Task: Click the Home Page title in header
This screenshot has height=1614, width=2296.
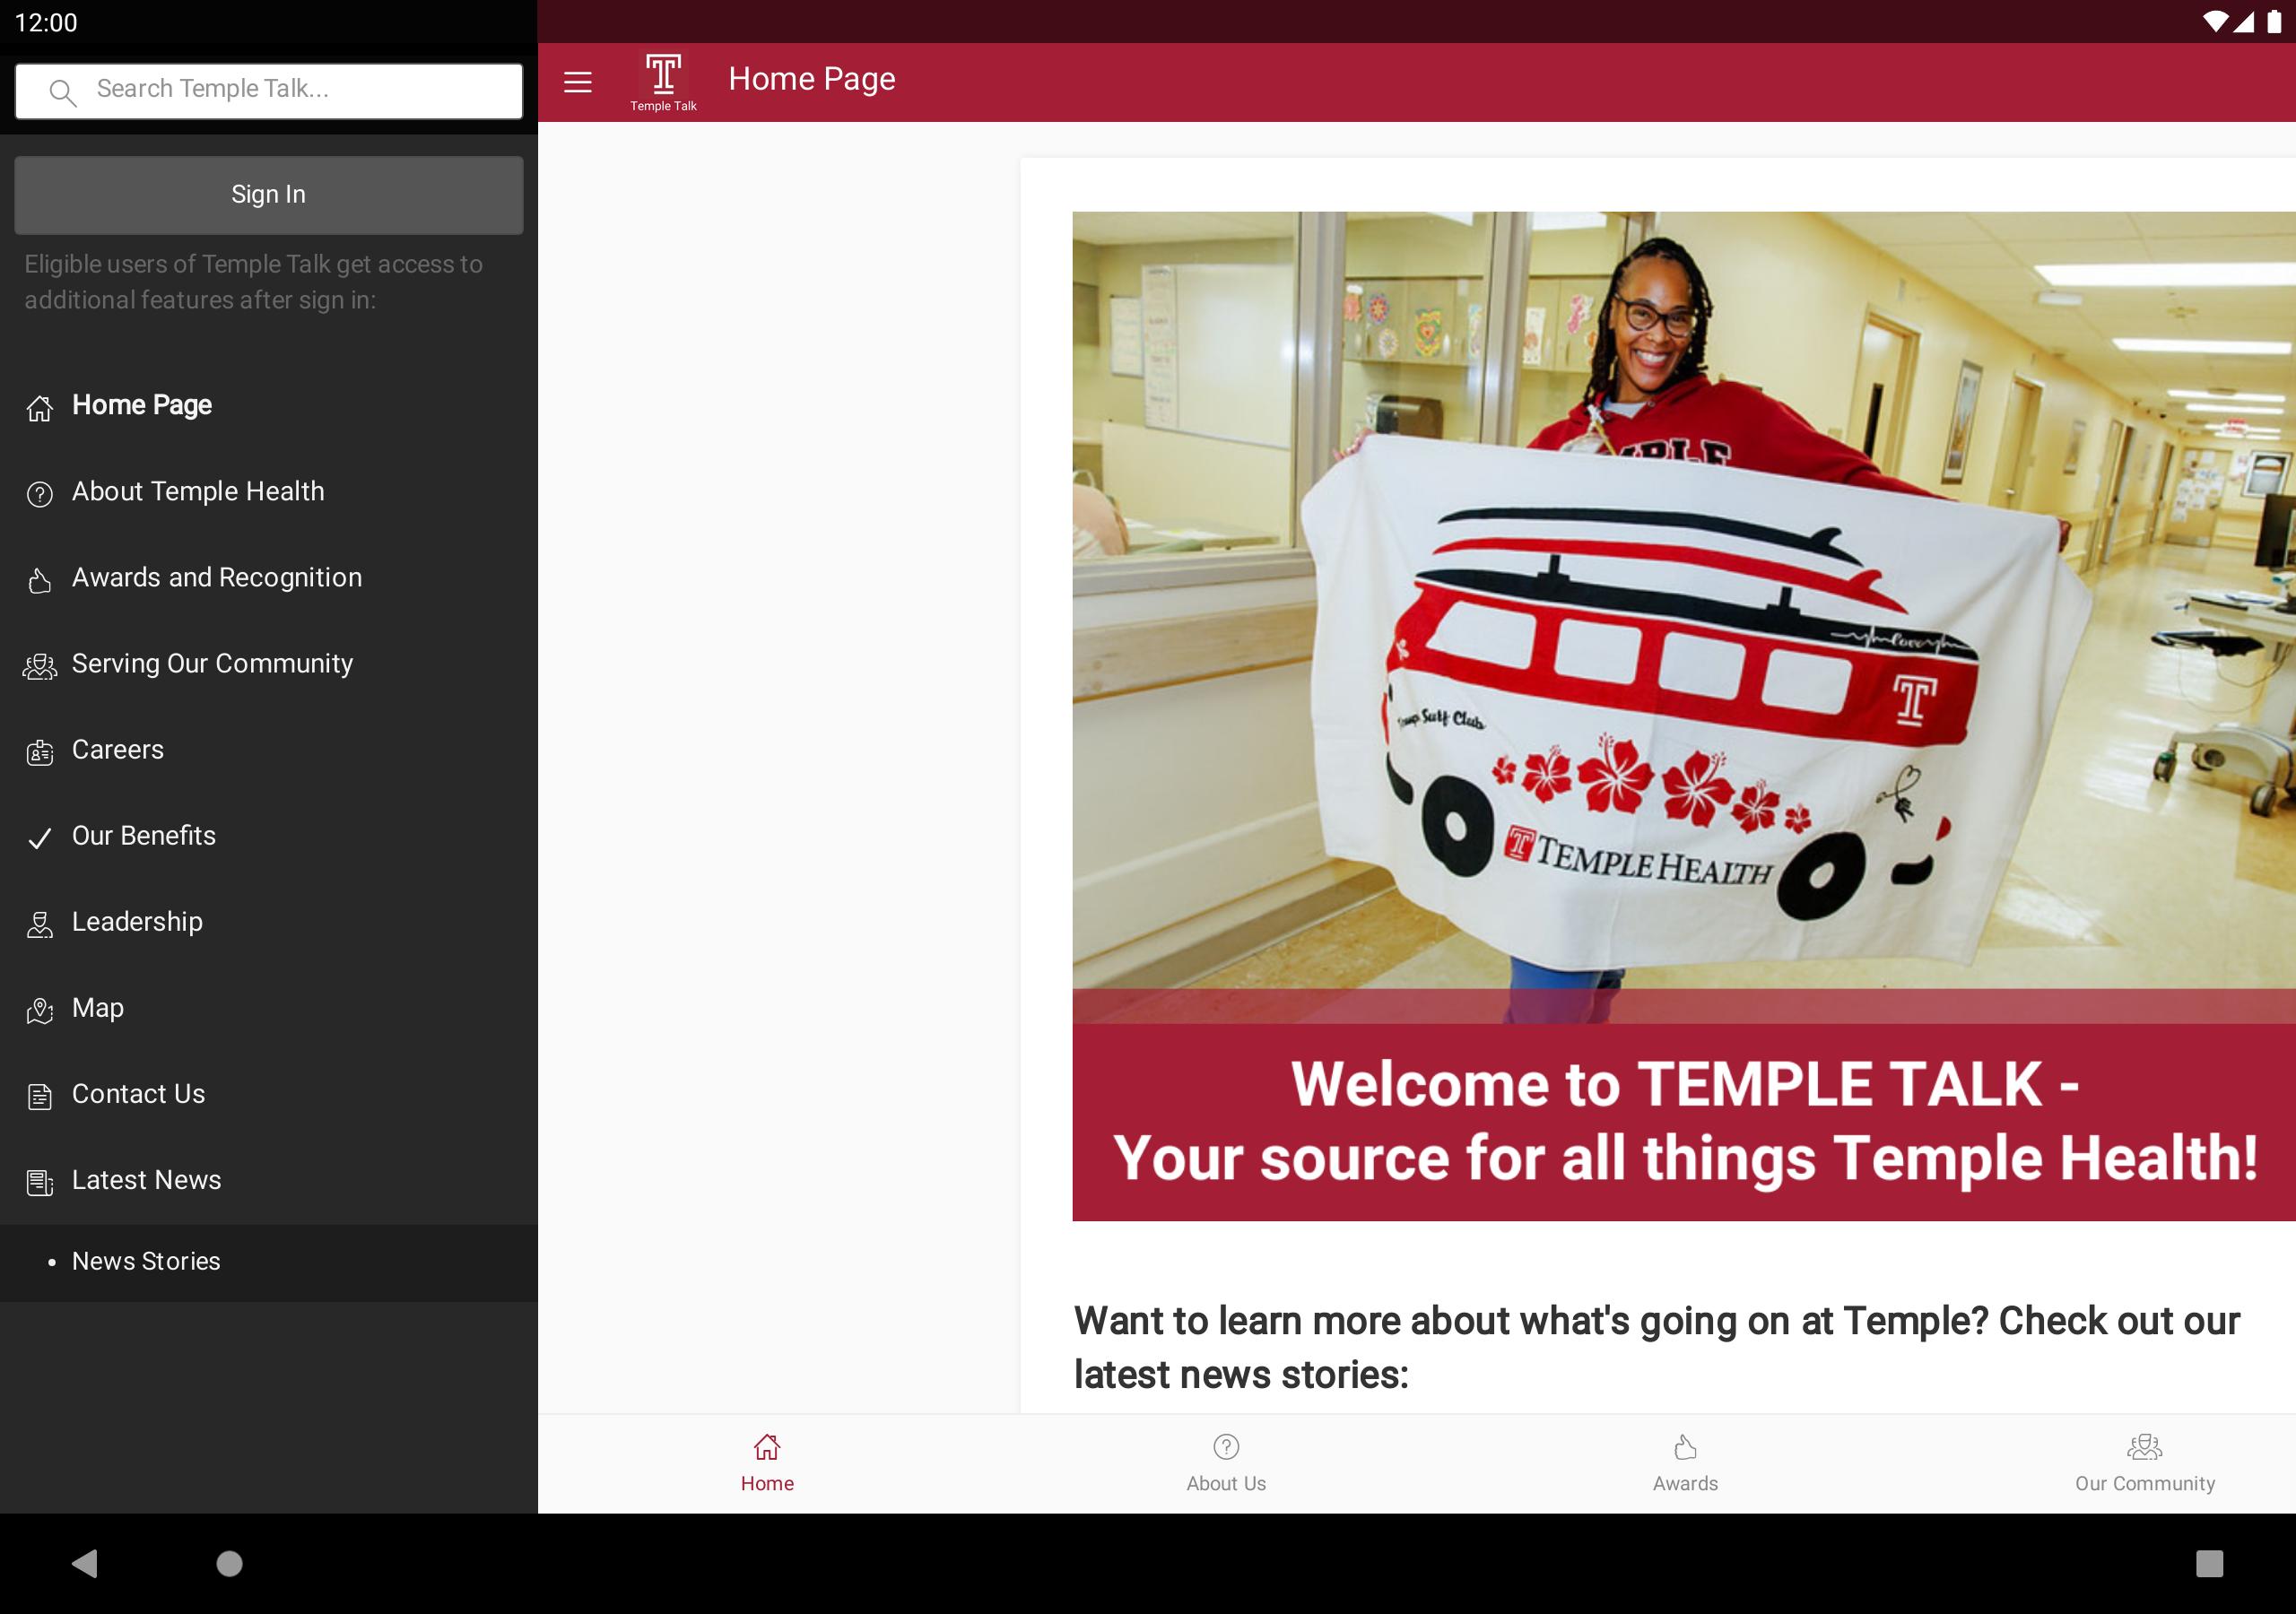Action: pyautogui.click(x=811, y=79)
